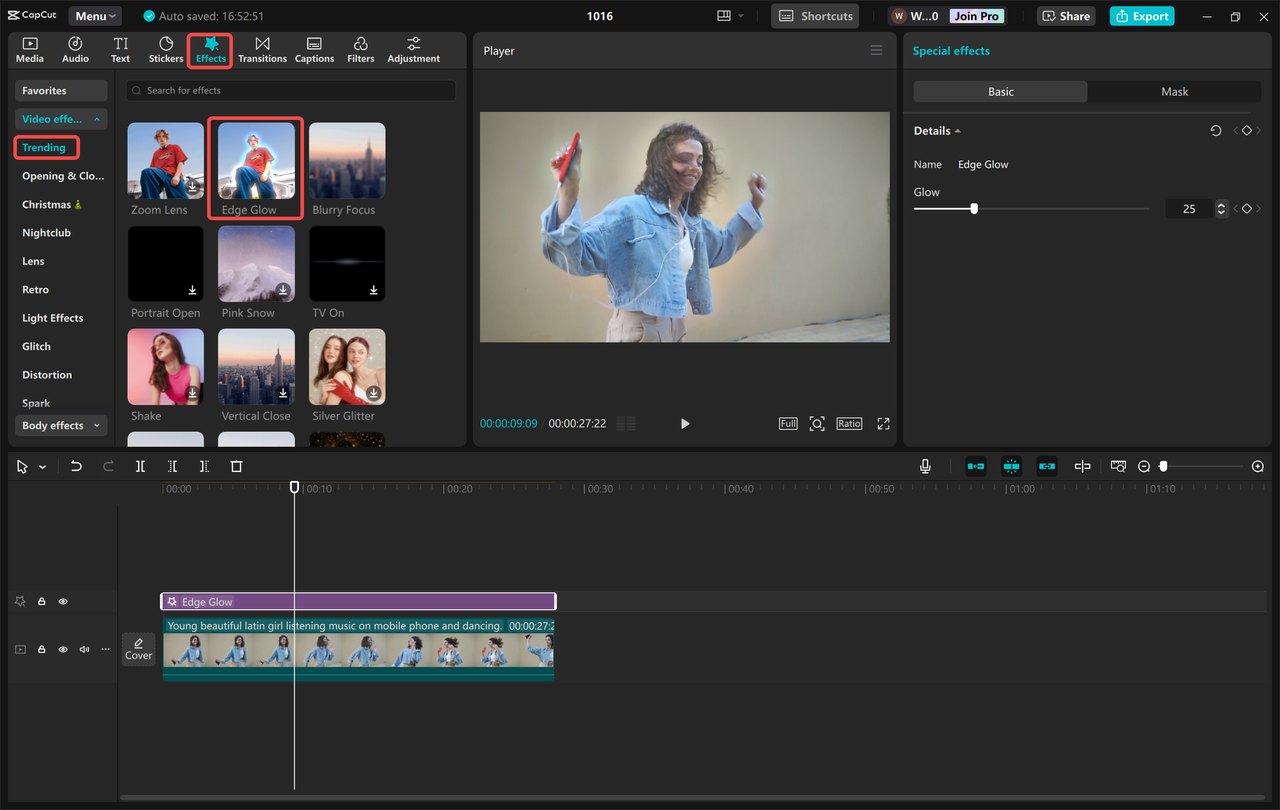Screen dimensions: 1280x810
Task: Select the Transitions panel
Action: (262, 48)
